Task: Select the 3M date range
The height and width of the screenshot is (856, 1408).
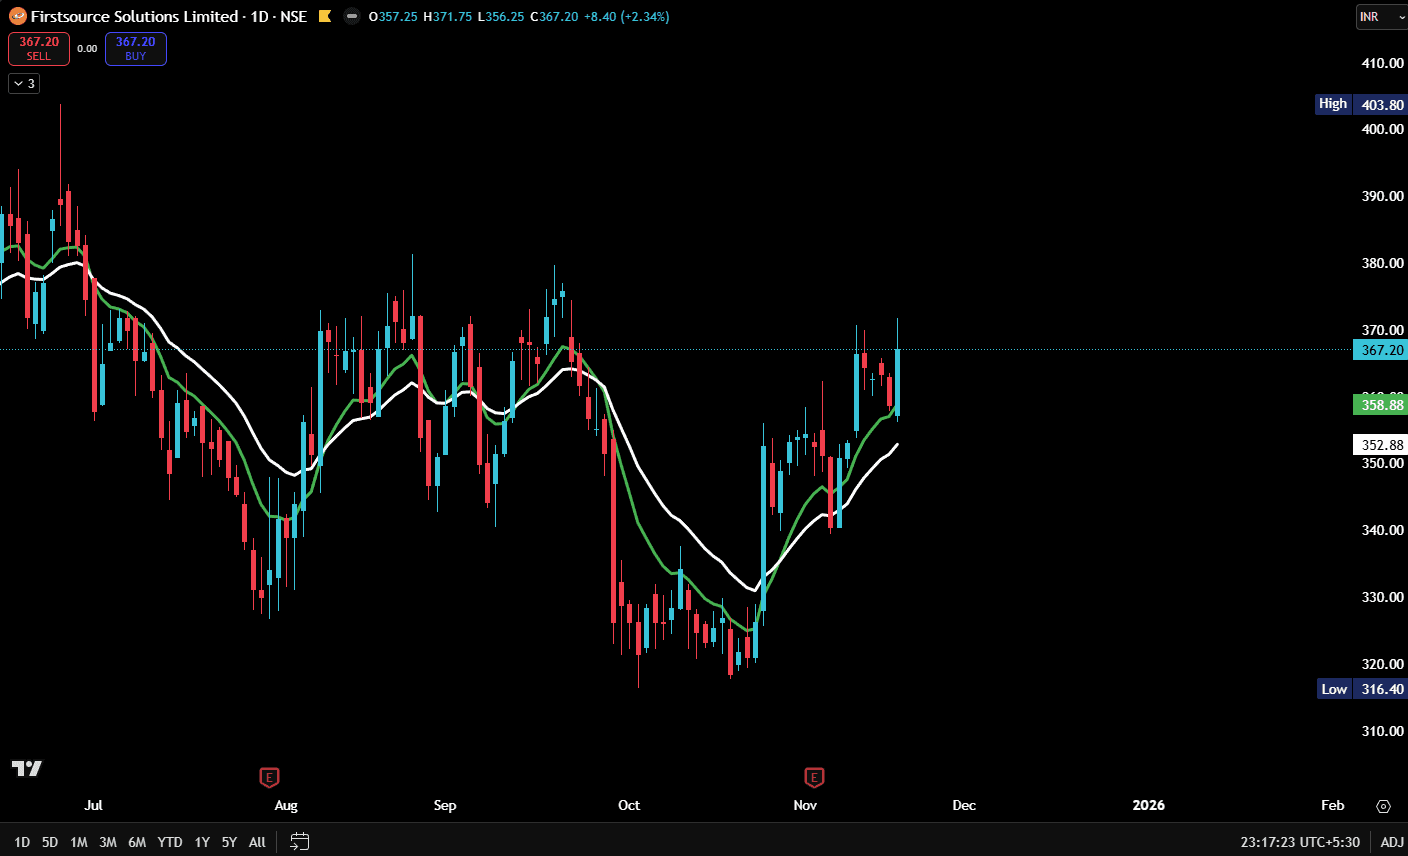Action: (108, 842)
